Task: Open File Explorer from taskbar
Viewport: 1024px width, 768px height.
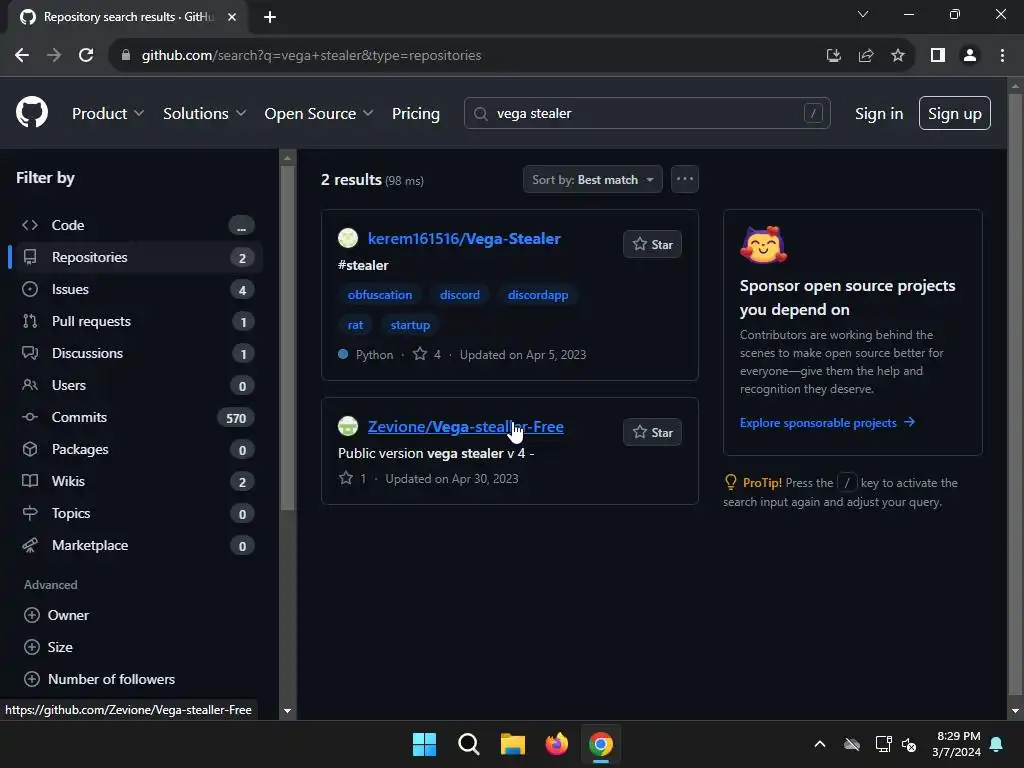Action: [513, 744]
